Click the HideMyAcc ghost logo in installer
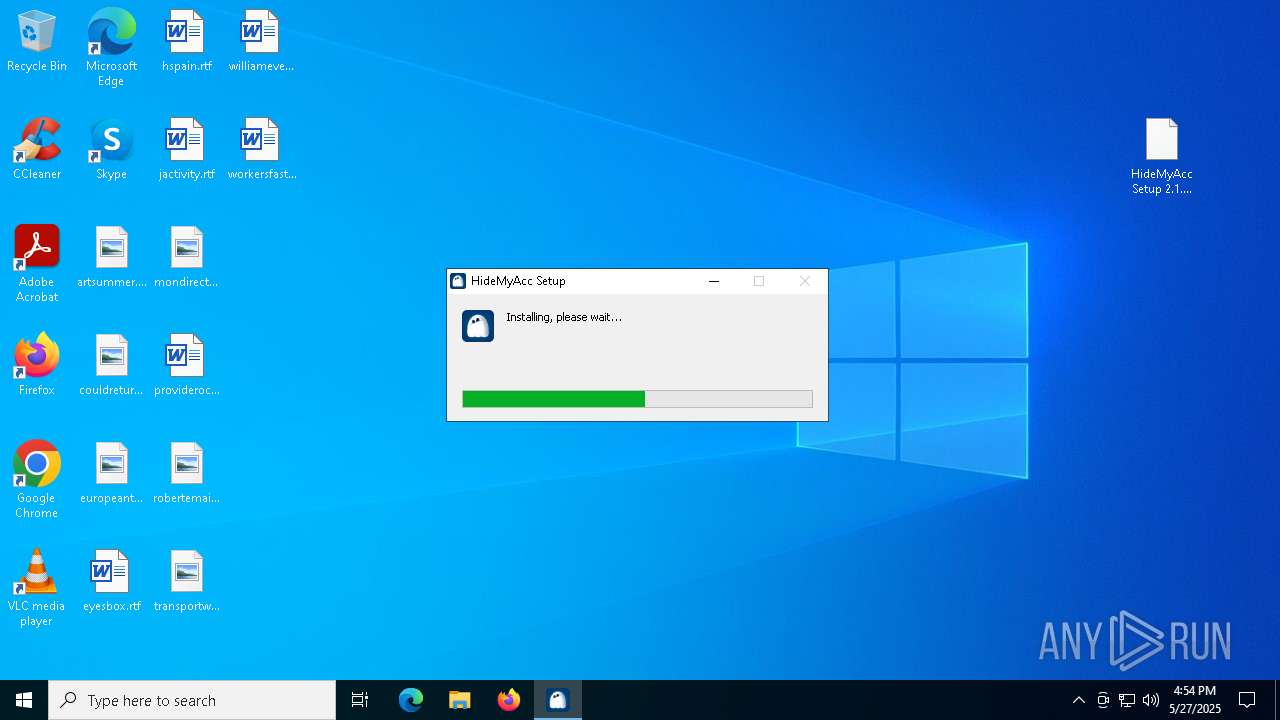Image resolution: width=1280 pixels, height=720 pixels. pyautogui.click(x=478, y=326)
